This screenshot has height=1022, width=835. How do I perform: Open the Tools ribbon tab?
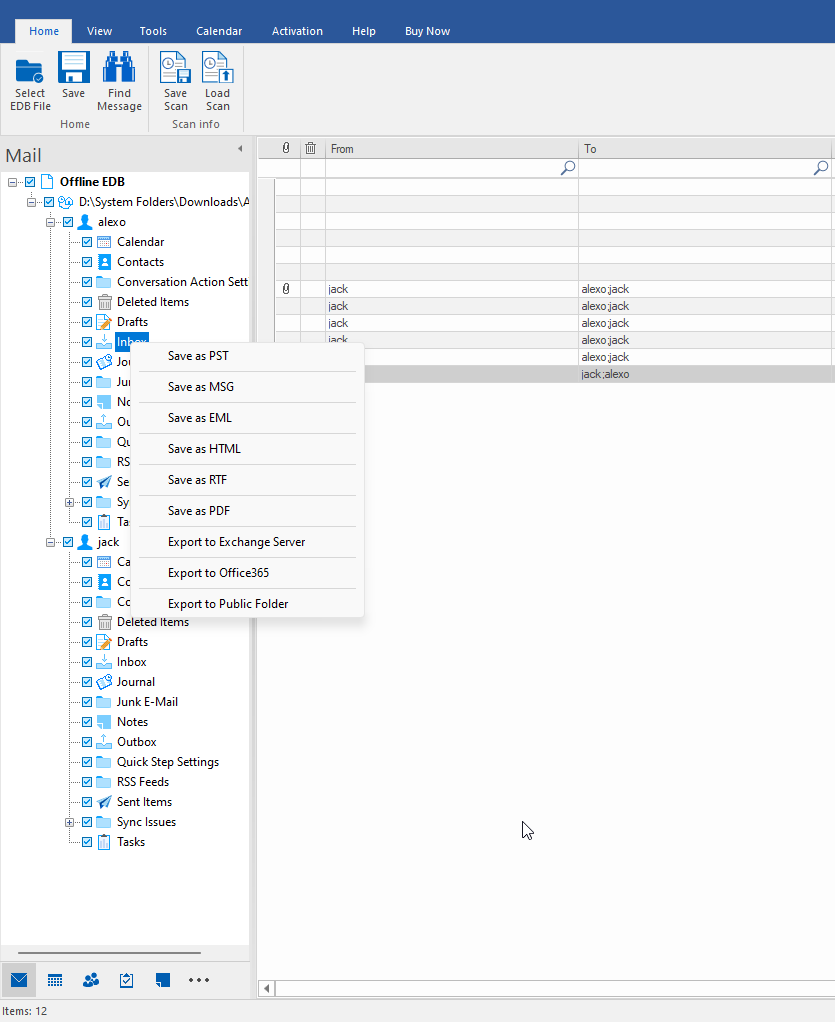pos(153,31)
